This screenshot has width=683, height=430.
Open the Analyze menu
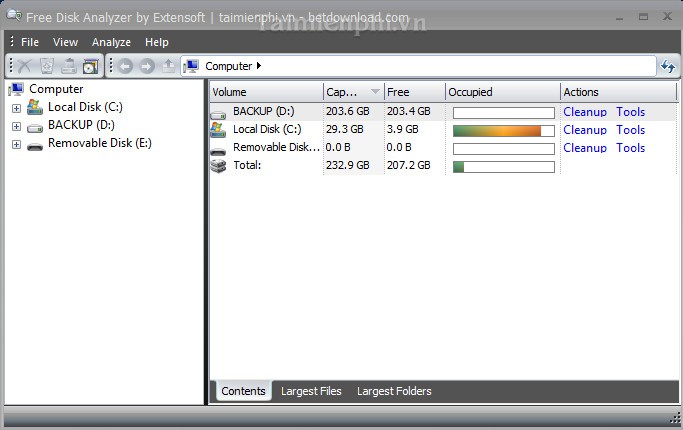pyautogui.click(x=111, y=42)
